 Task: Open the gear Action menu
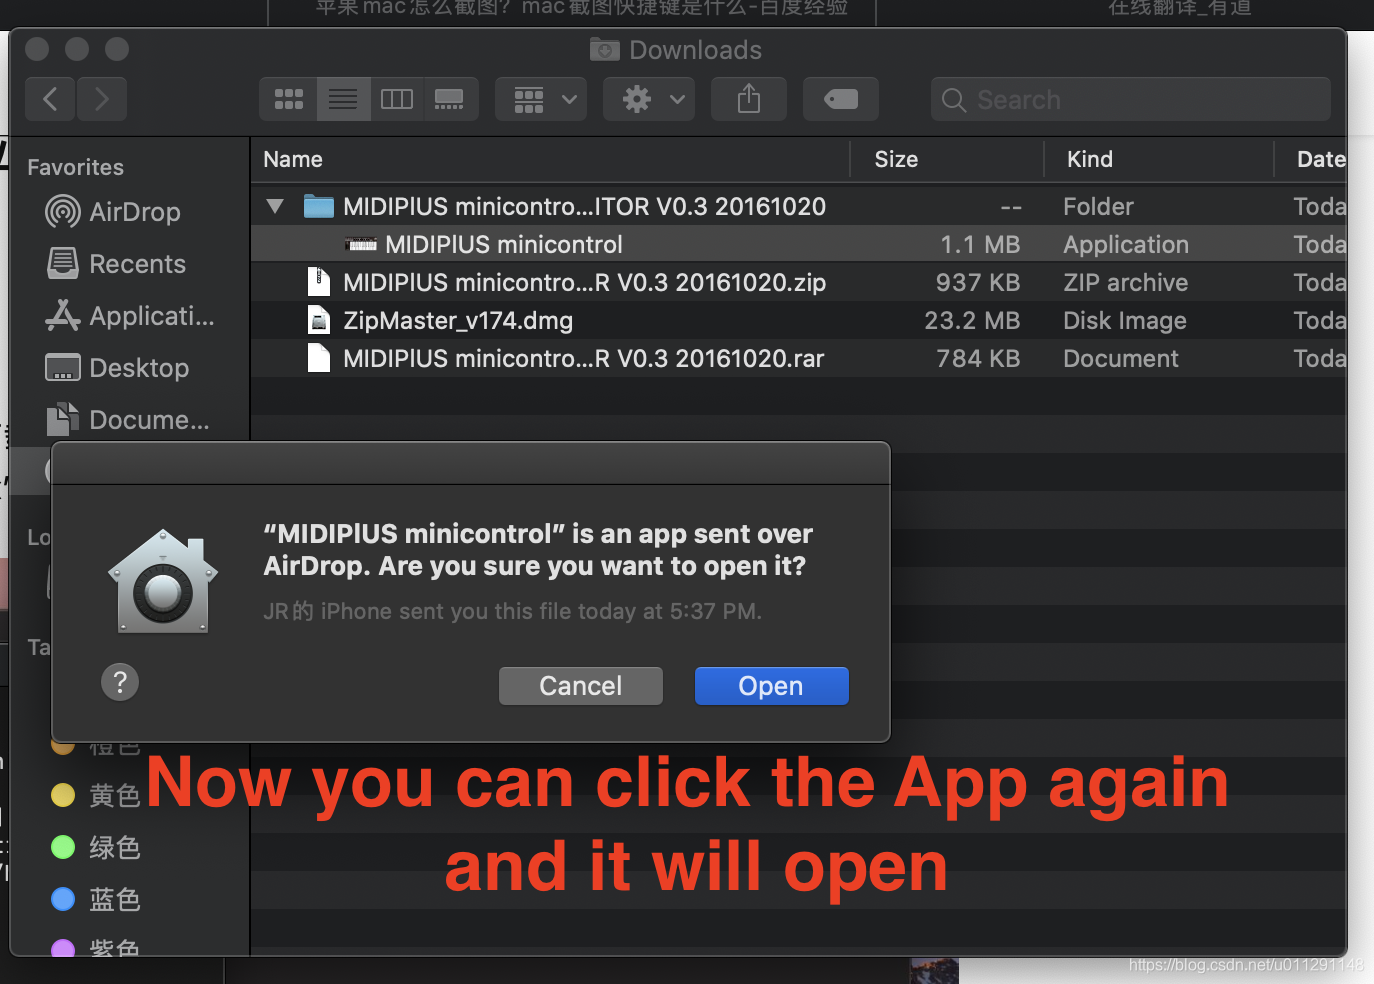[649, 99]
